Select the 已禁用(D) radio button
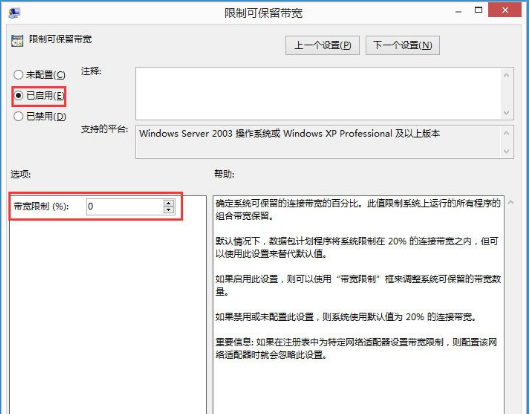 point(18,116)
